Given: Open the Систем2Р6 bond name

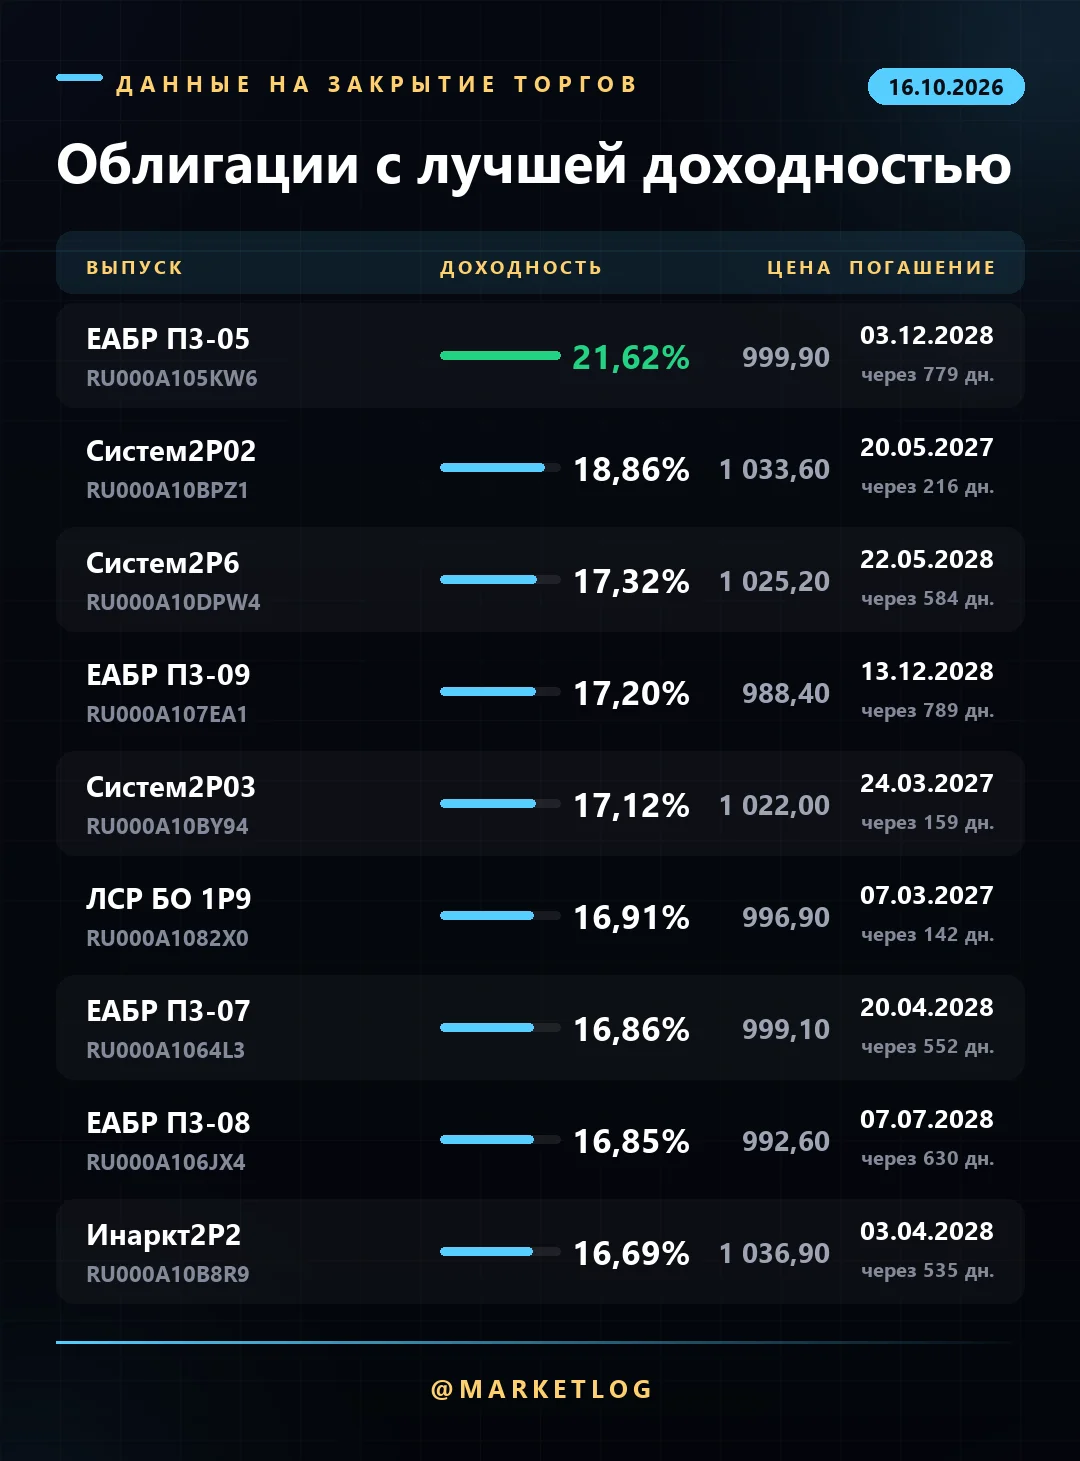Looking at the screenshot, I should tap(163, 563).
